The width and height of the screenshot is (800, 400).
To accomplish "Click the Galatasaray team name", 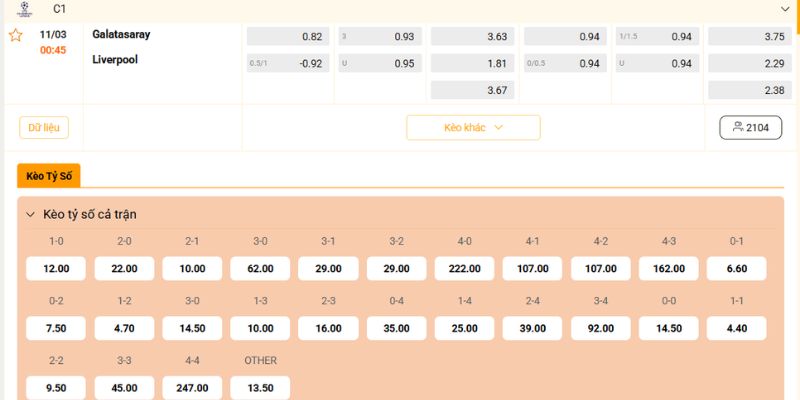I will (x=121, y=35).
